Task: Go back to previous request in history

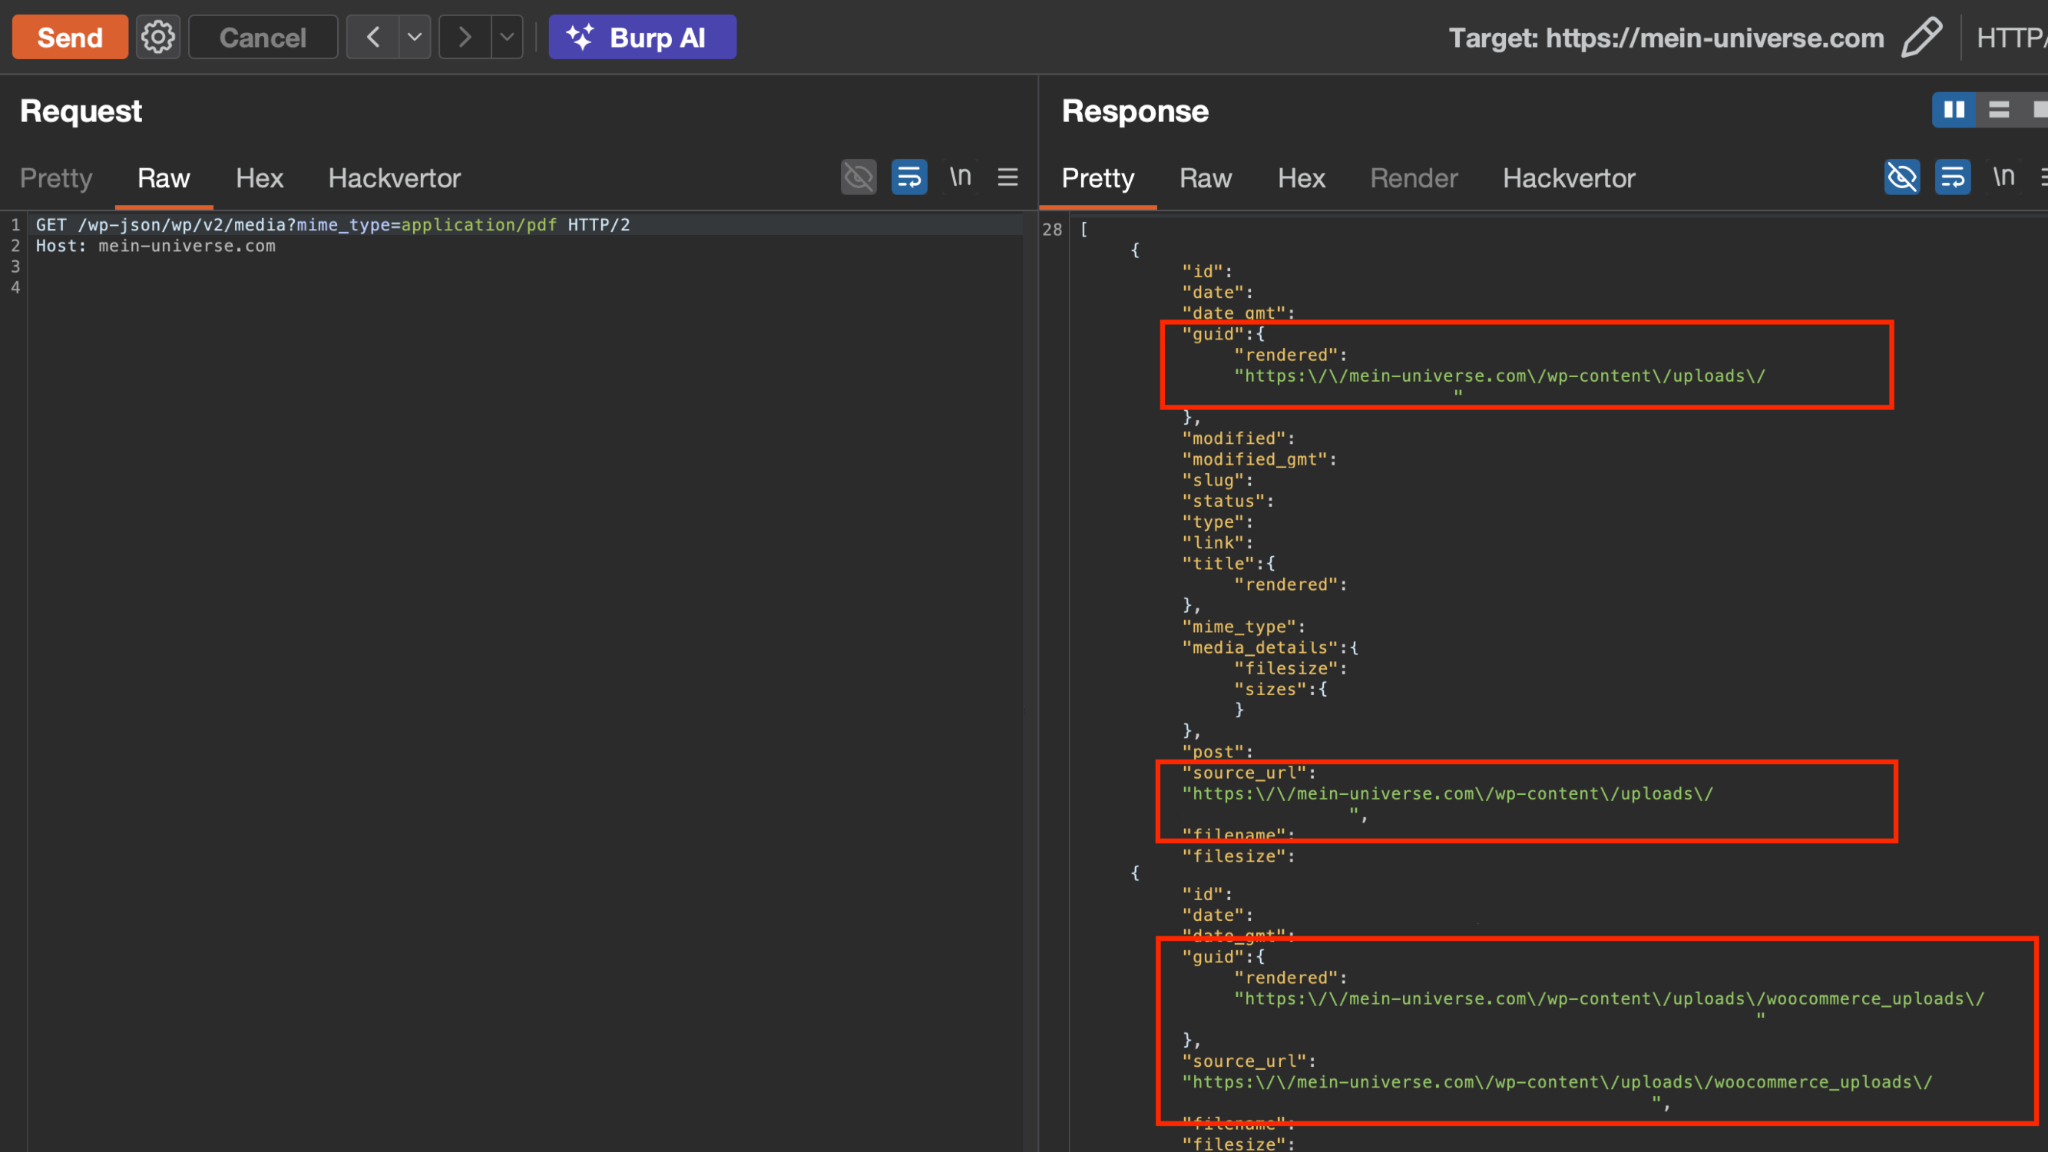Action: (373, 37)
